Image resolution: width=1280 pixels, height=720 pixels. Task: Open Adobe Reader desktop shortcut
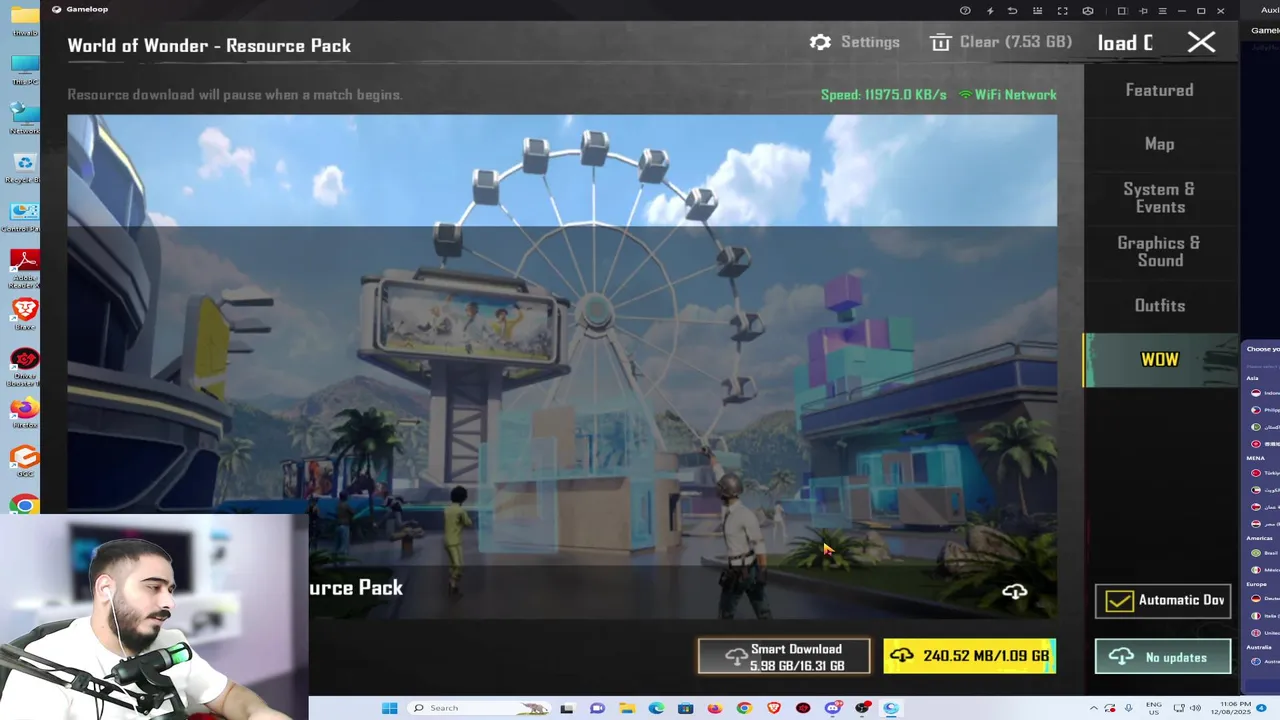24,269
